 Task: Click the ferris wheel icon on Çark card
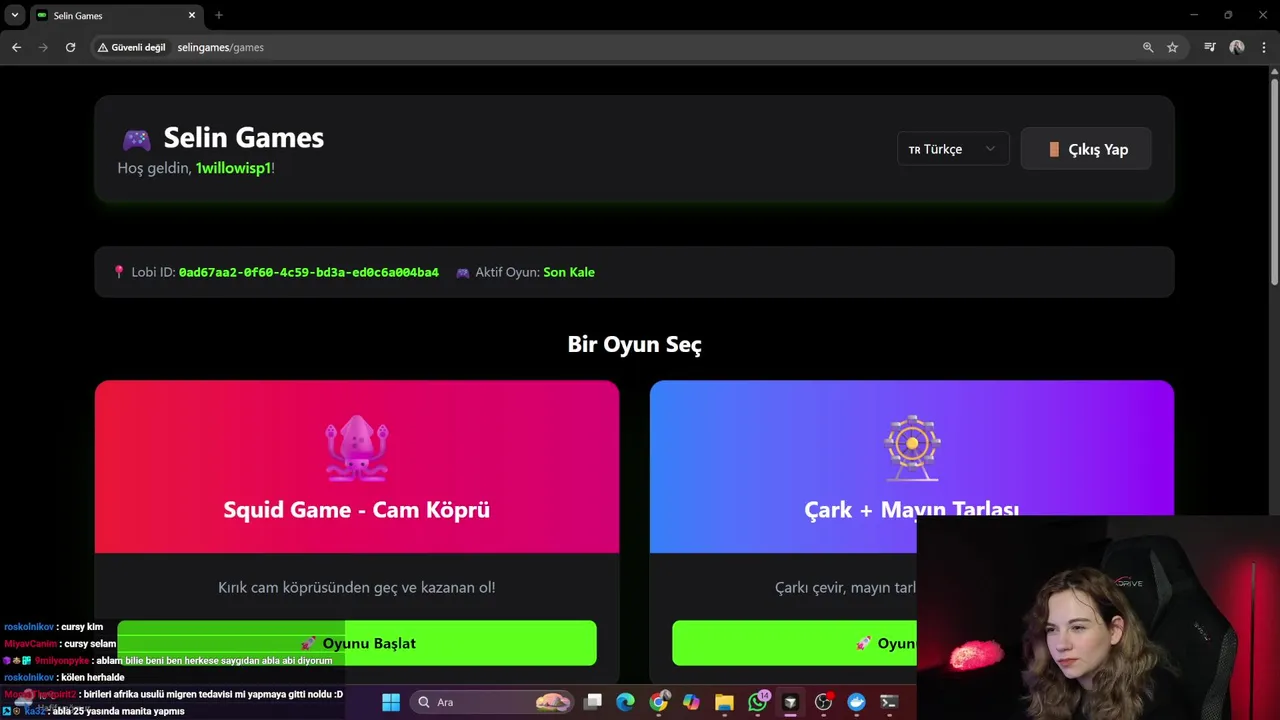pyautogui.click(x=912, y=448)
